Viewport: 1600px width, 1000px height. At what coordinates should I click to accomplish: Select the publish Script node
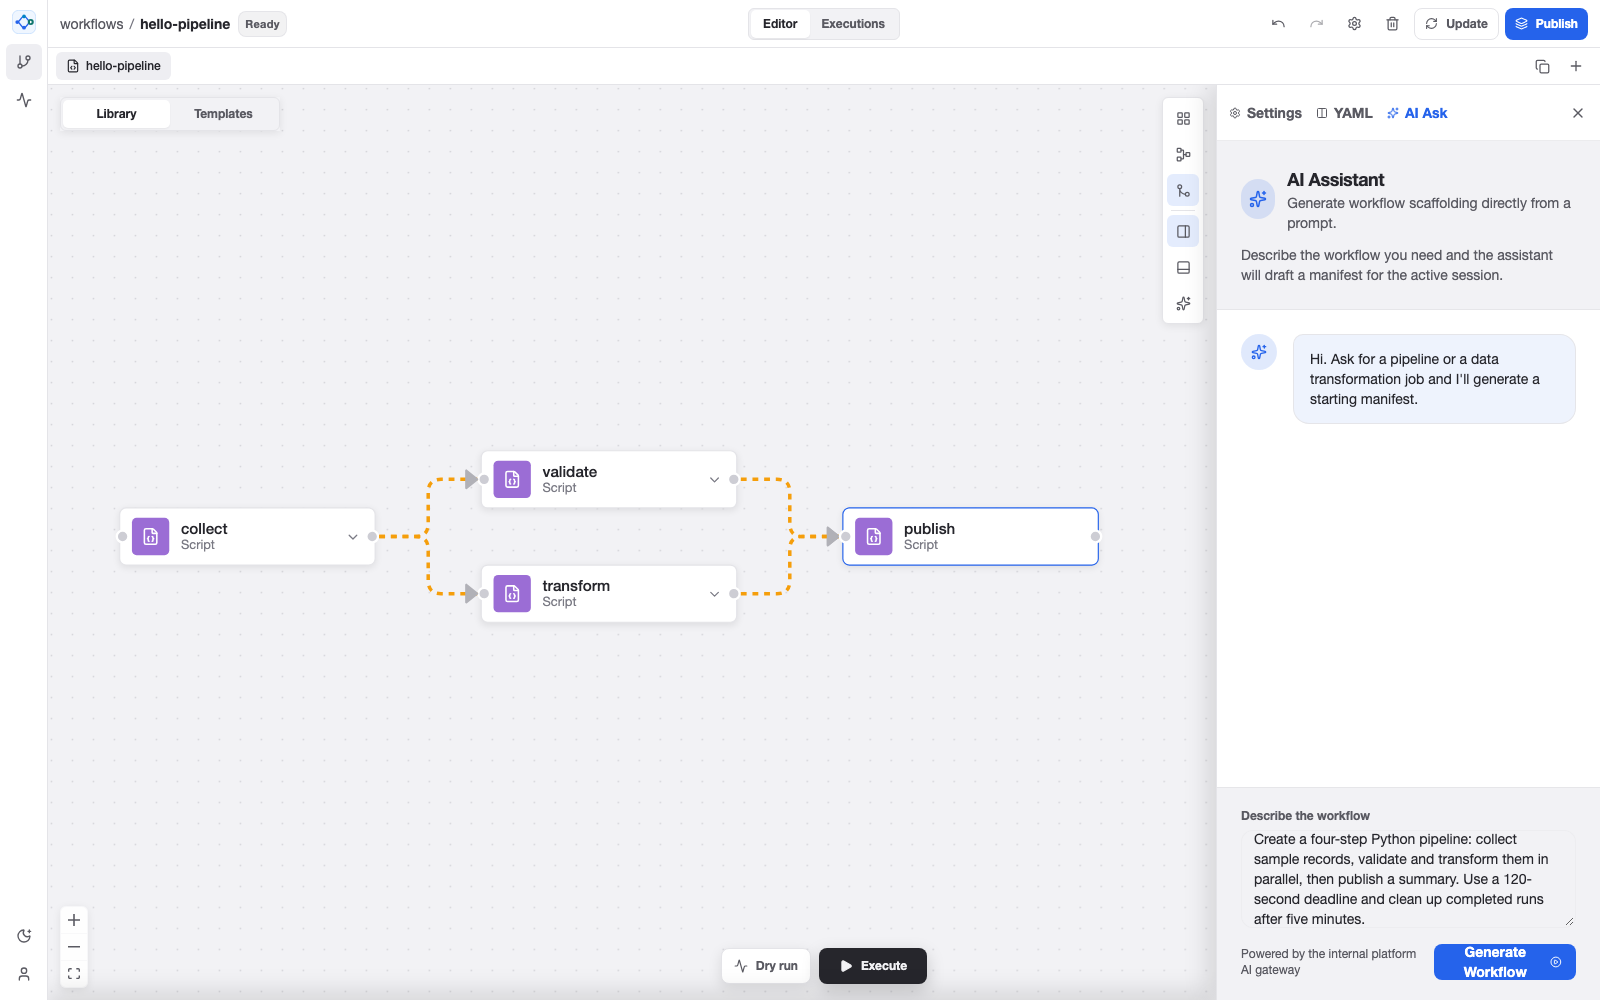click(x=970, y=537)
